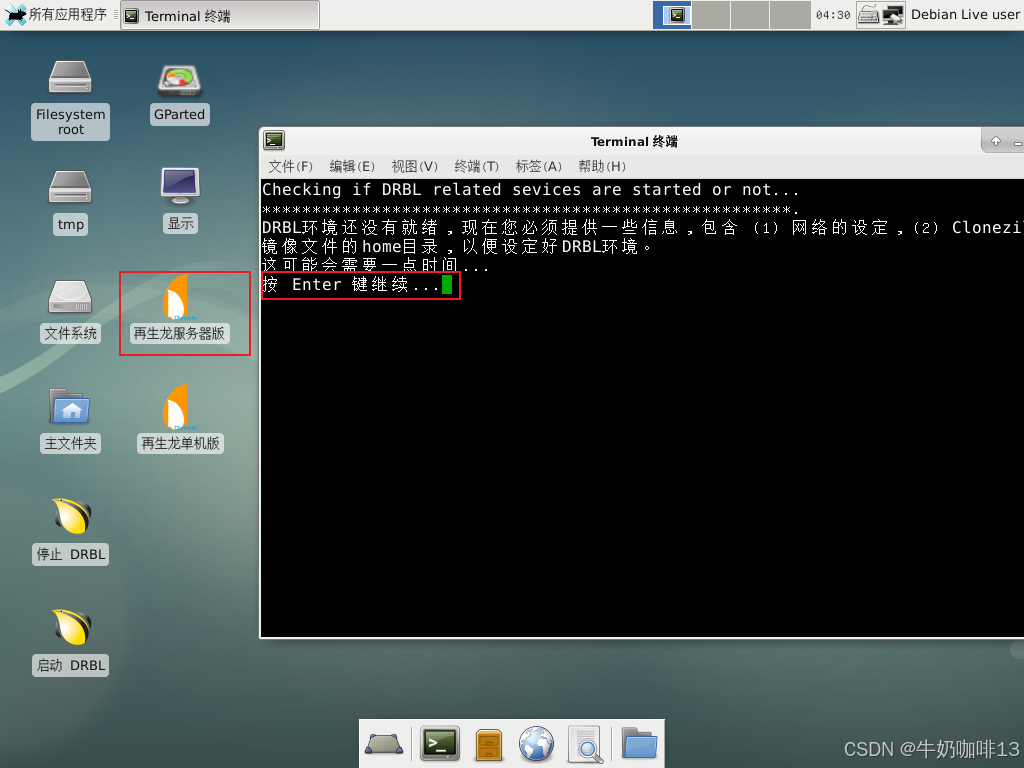Click the terminal window title icon
Viewport: 1024px width, 768px height.
coord(274,140)
